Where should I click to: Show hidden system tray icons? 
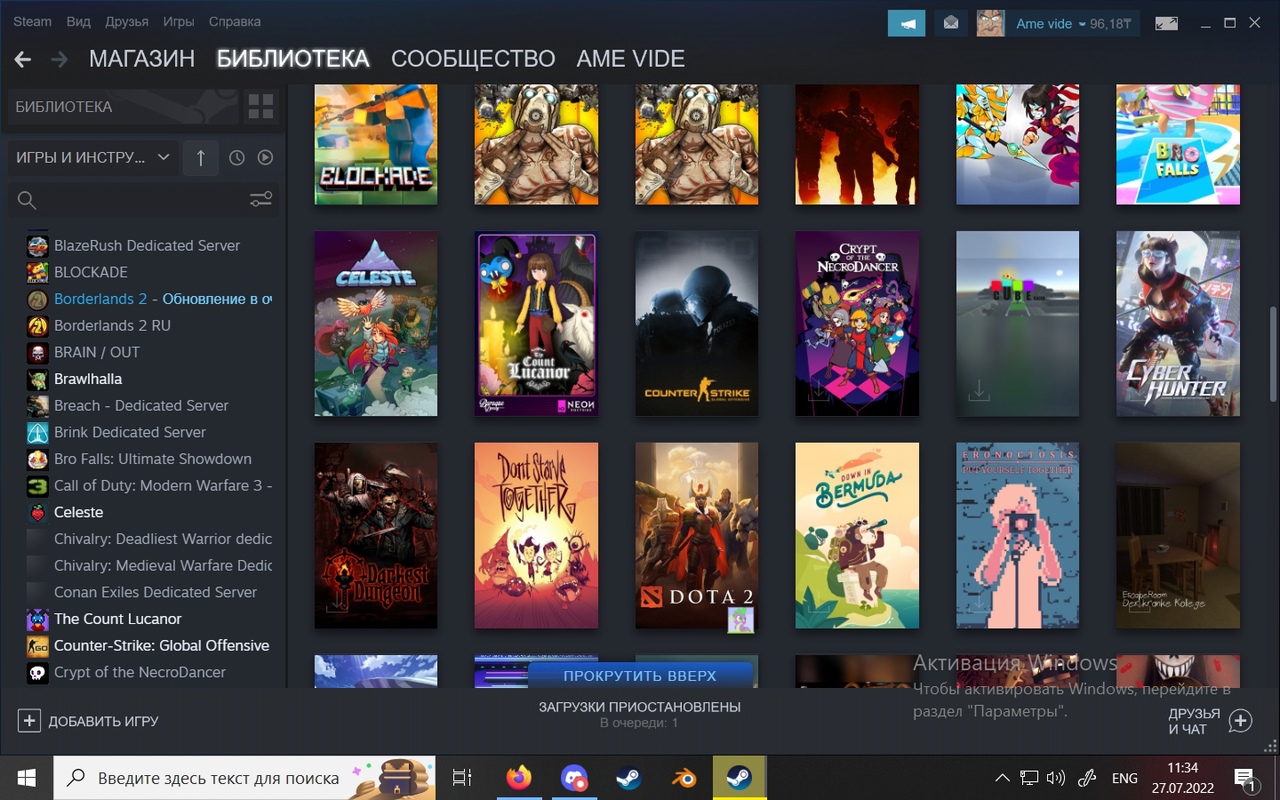pos(1002,777)
